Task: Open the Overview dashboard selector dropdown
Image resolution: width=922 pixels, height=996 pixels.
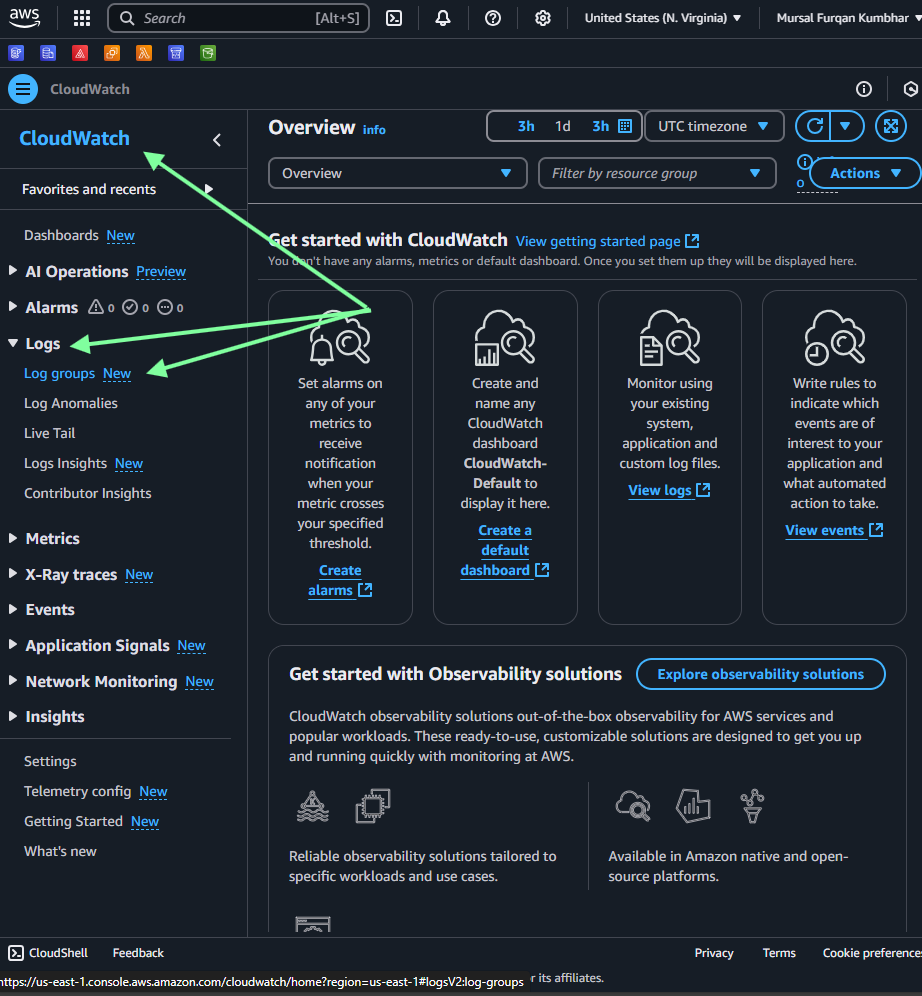Action: tap(398, 173)
